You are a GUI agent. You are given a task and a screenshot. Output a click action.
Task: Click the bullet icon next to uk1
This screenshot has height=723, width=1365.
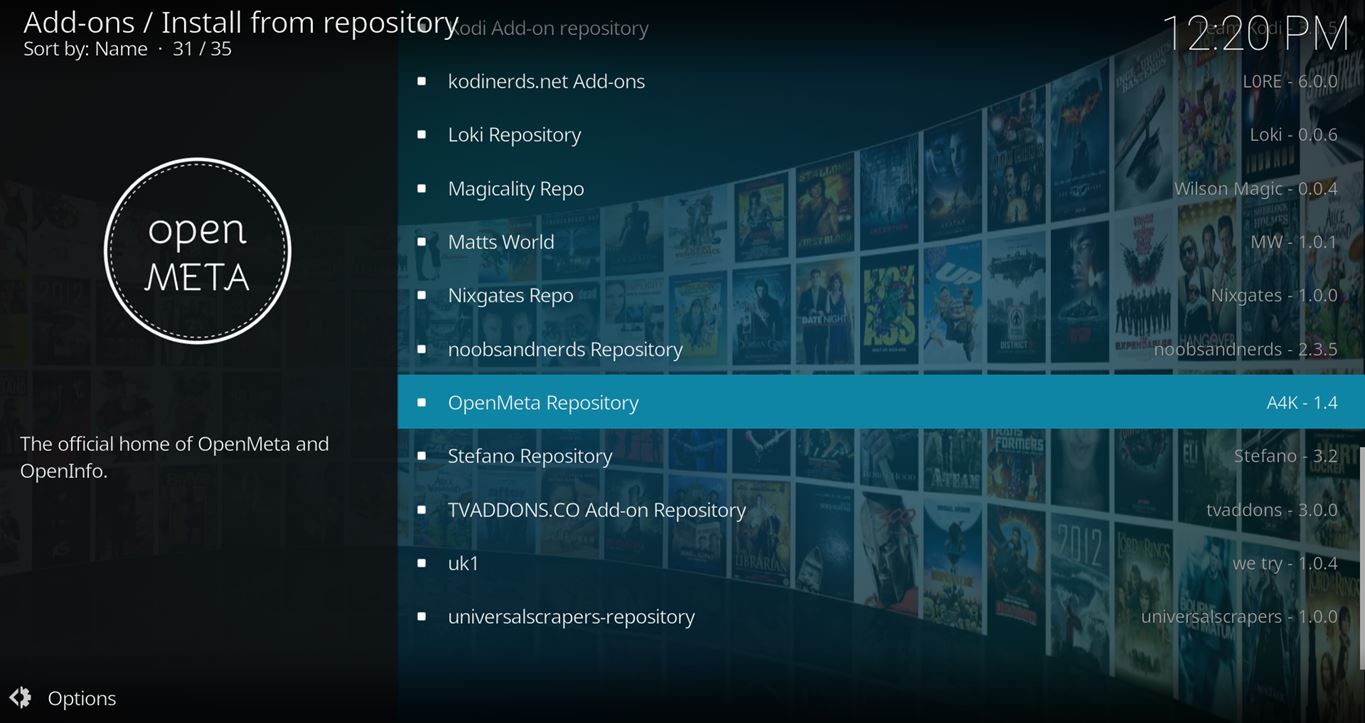pyautogui.click(x=421, y=564)
